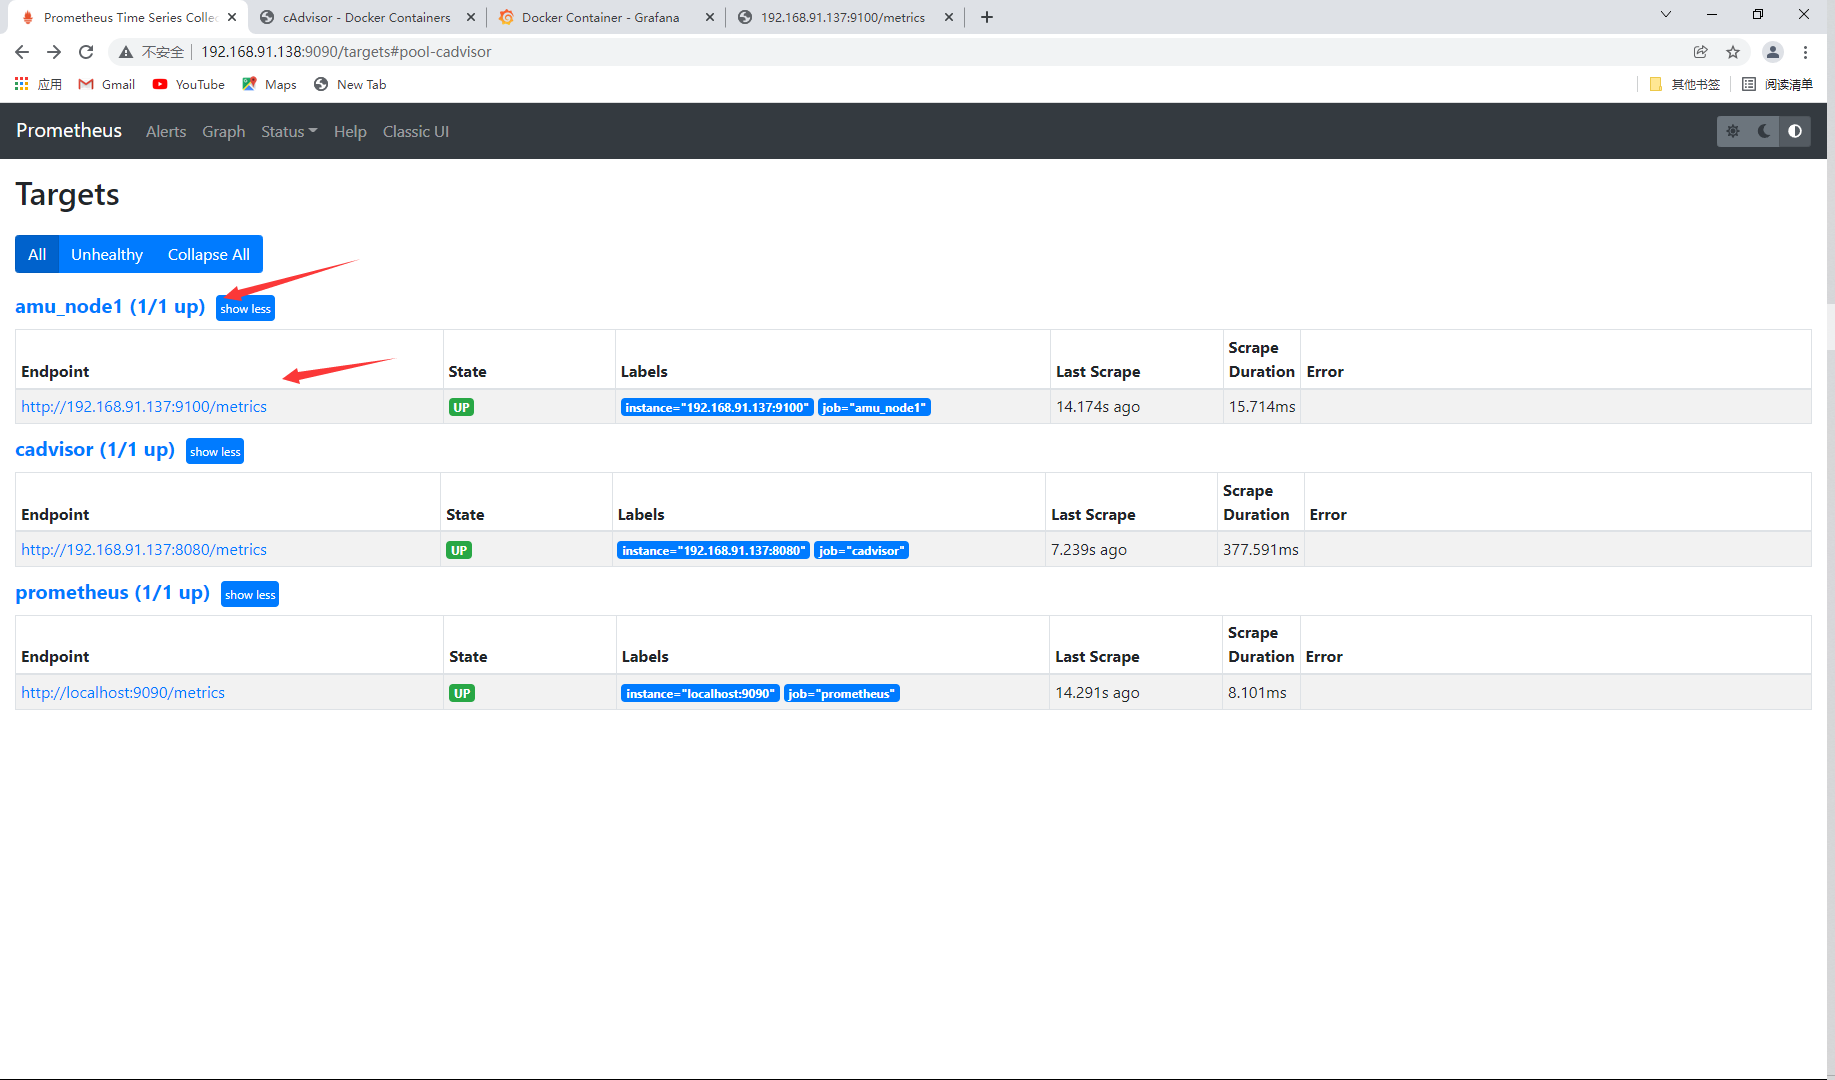Go back to the previous page
Image resolution: width=1835 pixels, height=1080 pixels.
pyautogui.click(x=22, y=52)
